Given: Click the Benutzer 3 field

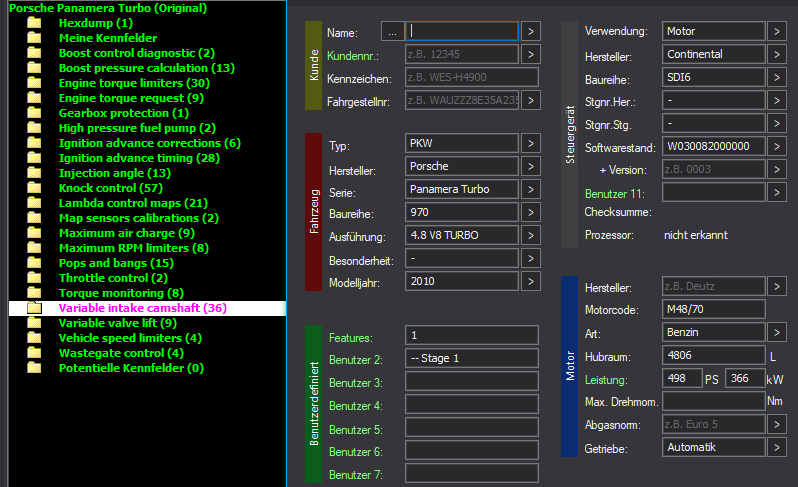Looking at the screenshot, I should pyautogui.click(x=472, y=381).
